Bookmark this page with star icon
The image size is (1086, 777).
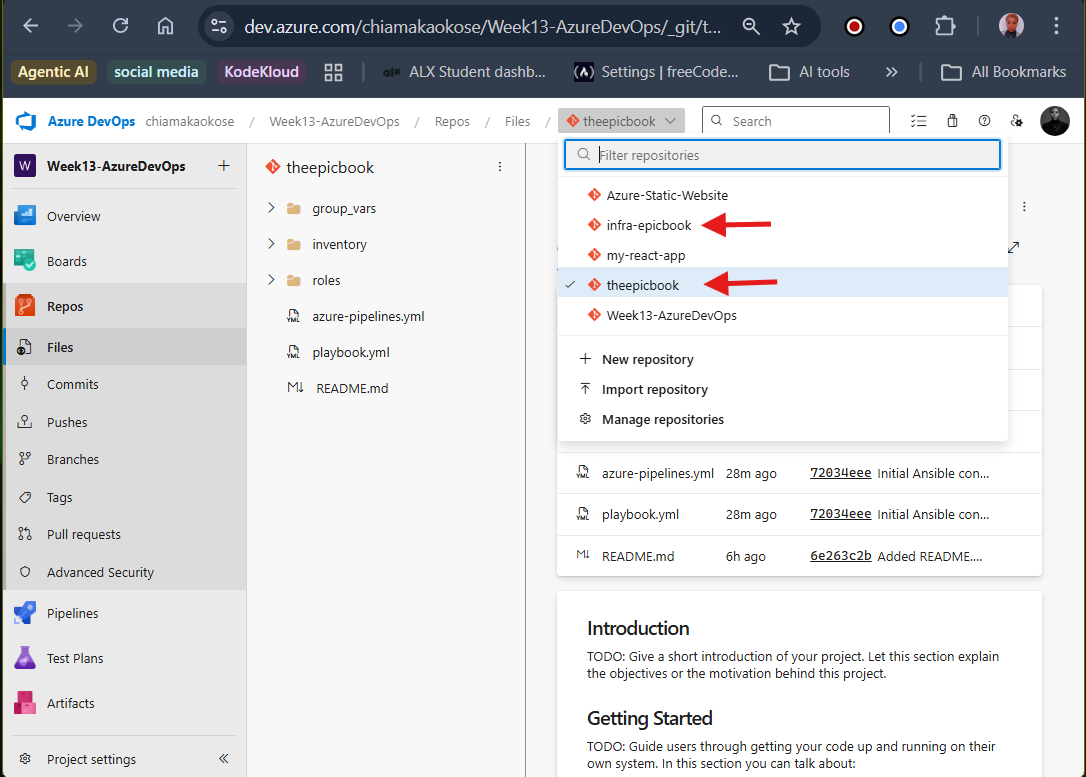(x=791, y=26)
